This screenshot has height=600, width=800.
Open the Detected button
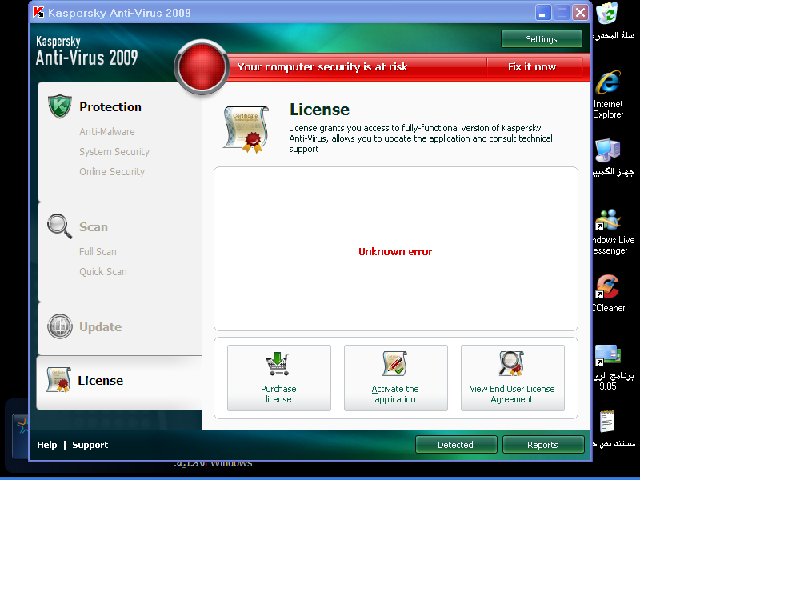click(456, 444)
